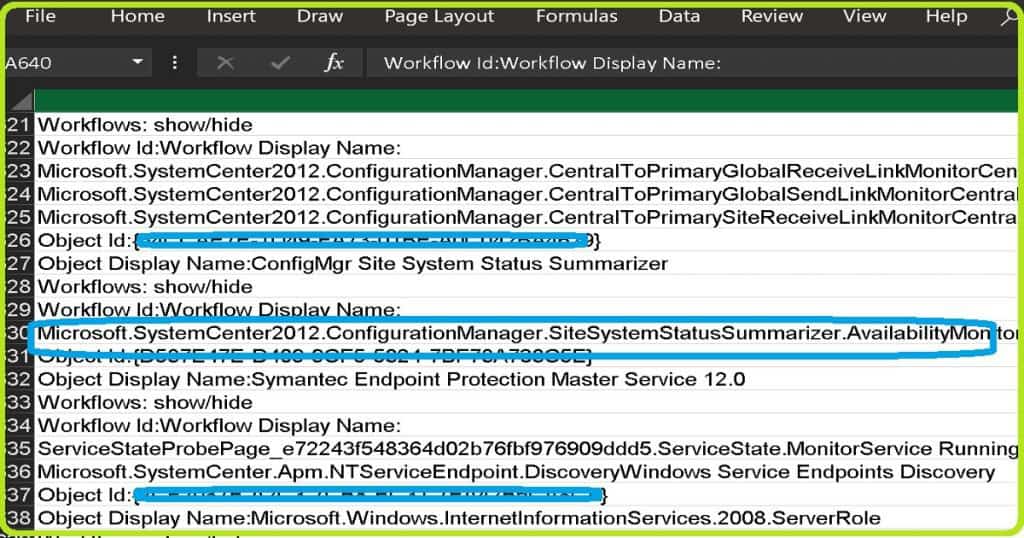Select SiteSystemStatusSummarizer.AvailabilityMonitor cell in row 30
This screenshot has width=1024, height=538.
[x=526, y=333]
